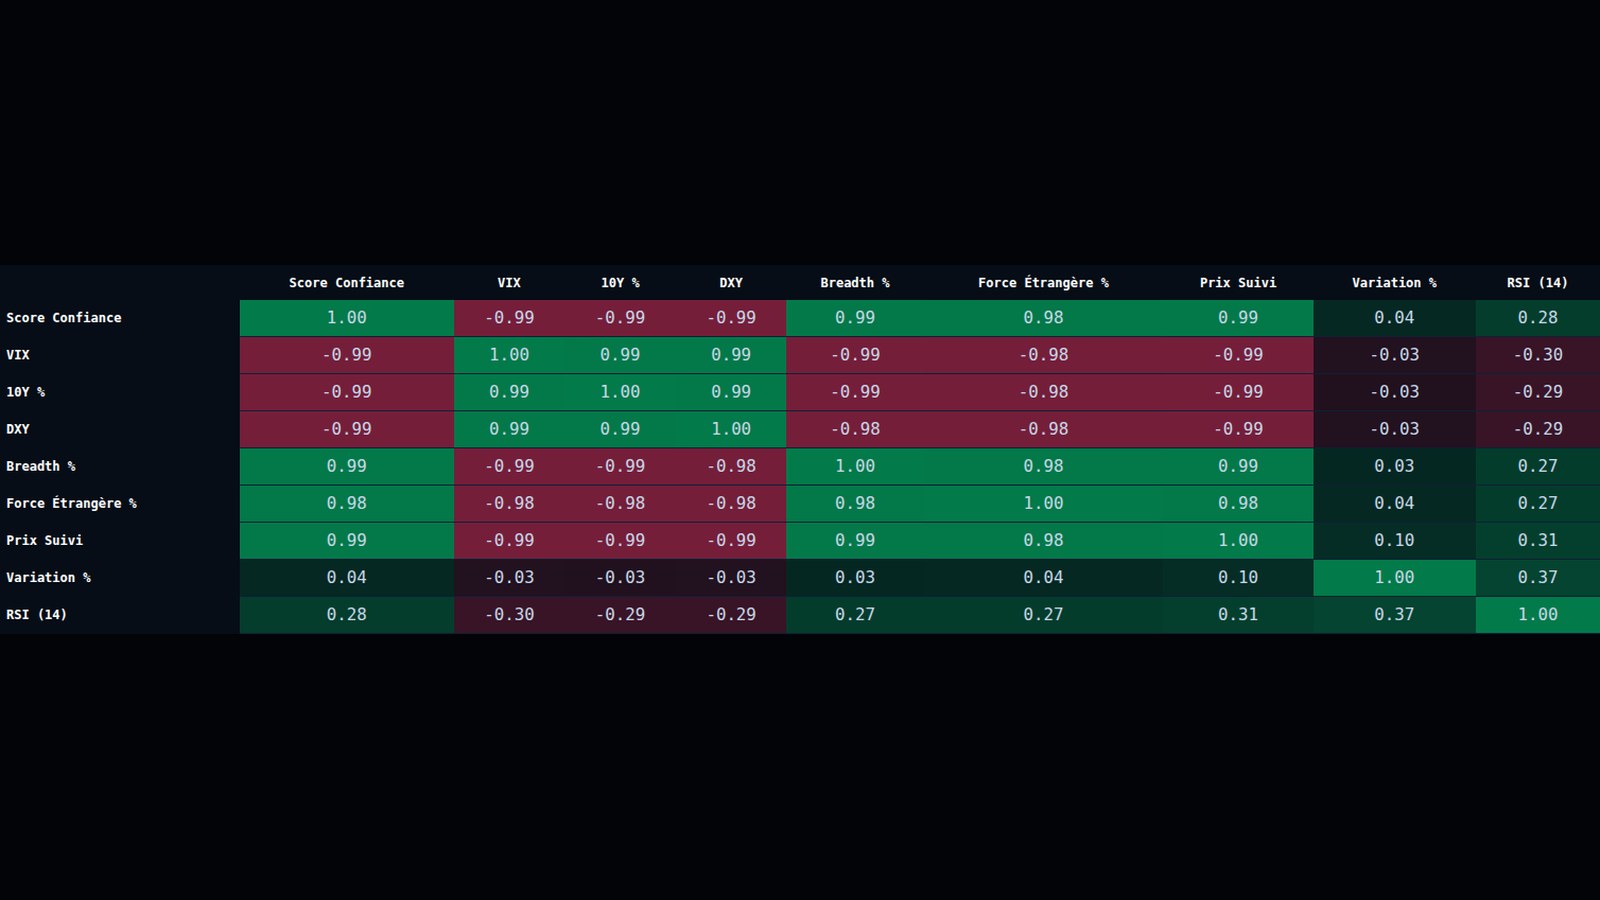Viewport: 1600px width, 900px height.
Task: Select the 10Y % row label
Action: [x=120, y=392]
